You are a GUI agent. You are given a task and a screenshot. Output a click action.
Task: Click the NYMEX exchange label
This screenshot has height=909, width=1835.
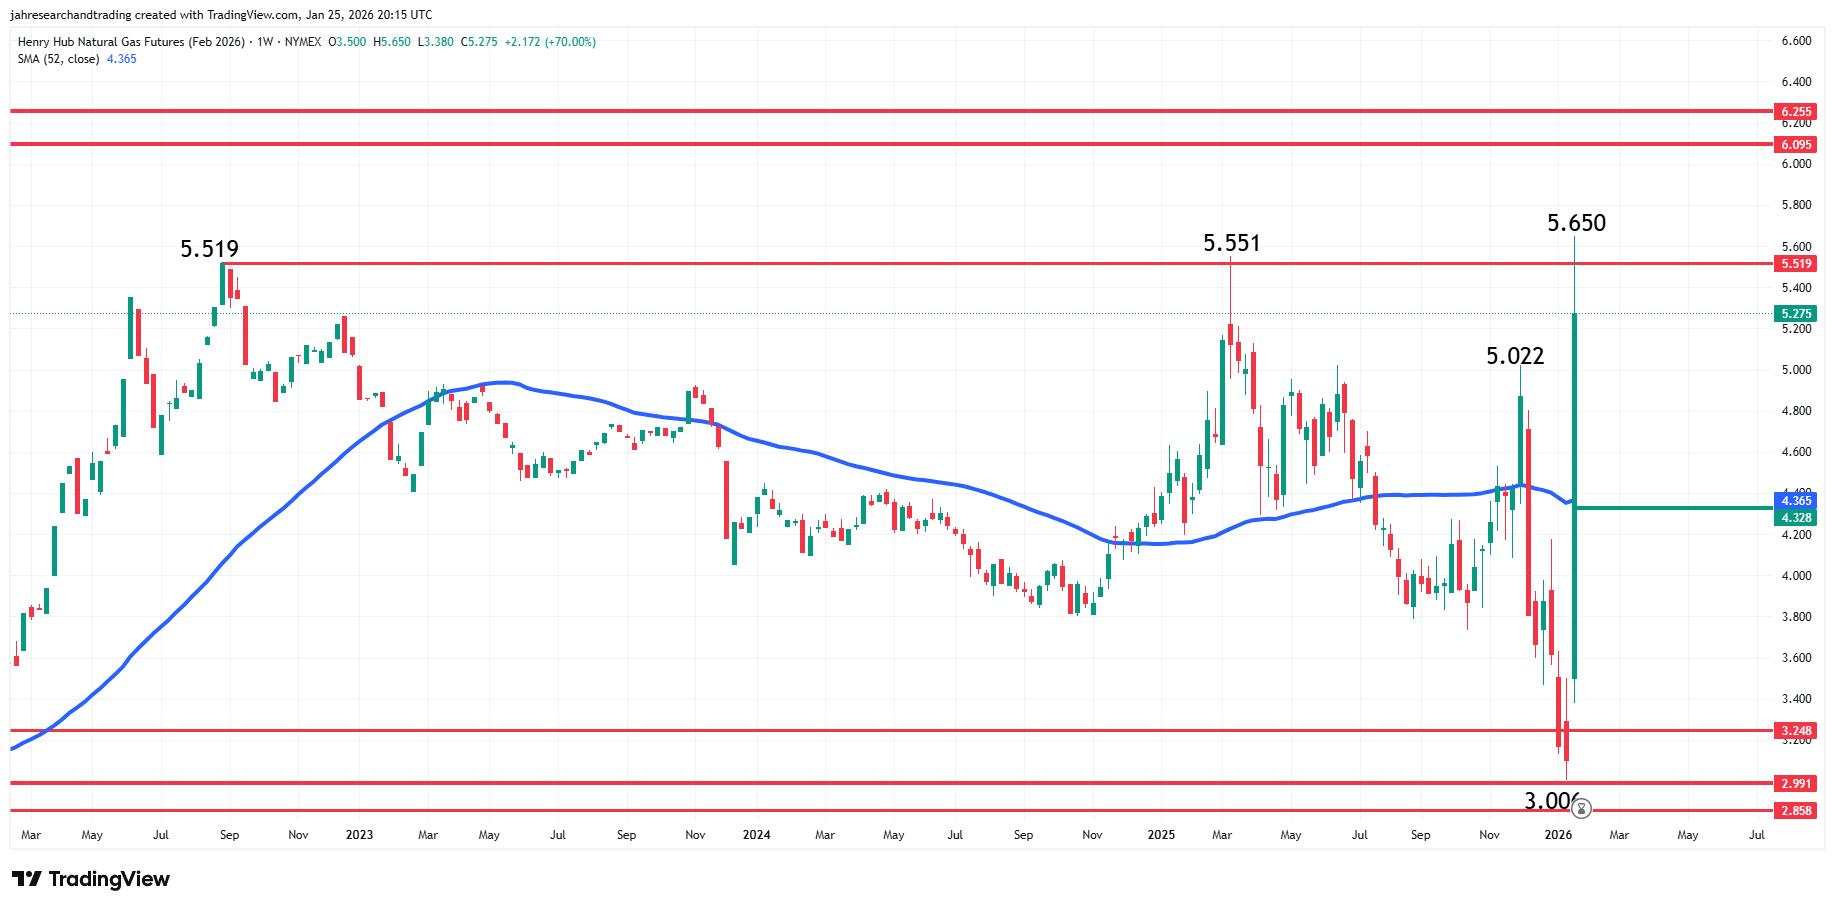coord(303,42)
